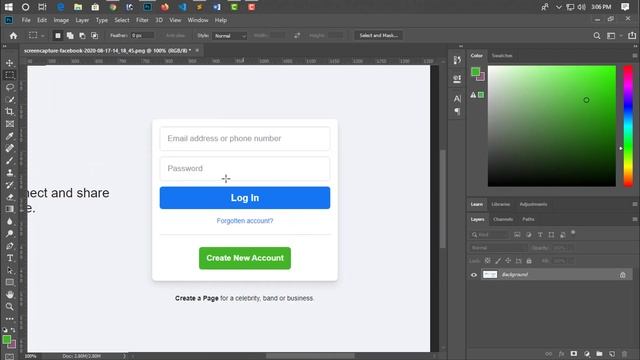Switch to the Swatches tab

point(502,56)
